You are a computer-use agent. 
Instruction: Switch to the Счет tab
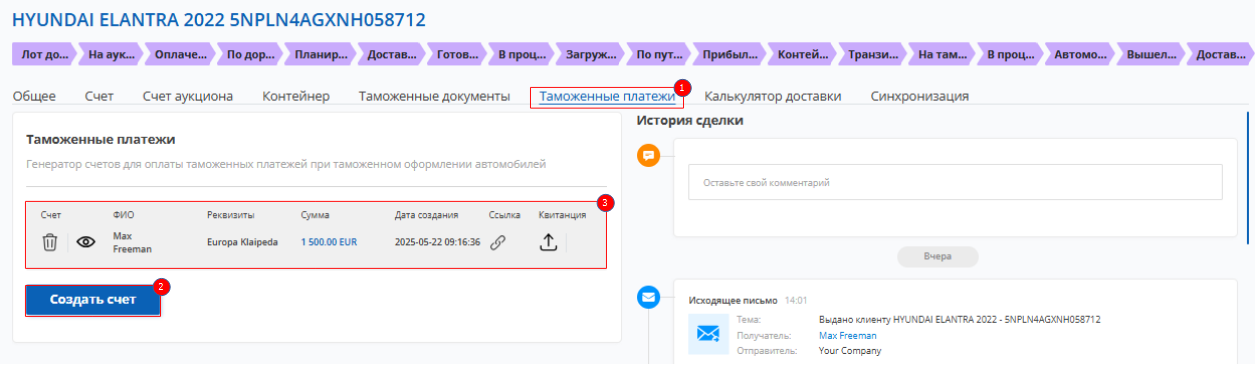[99, 96]
